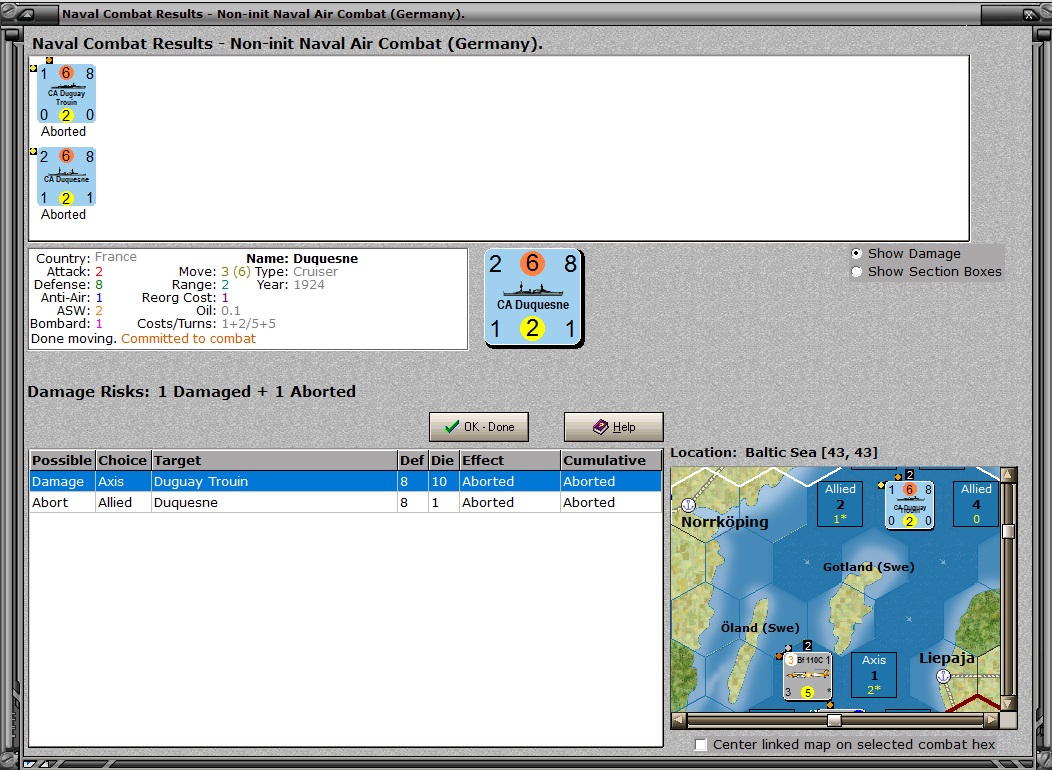Image resolution: width=1052 pixels, height=770 pixels.
Task: Open the Help button
Action: tap(614, 427)
